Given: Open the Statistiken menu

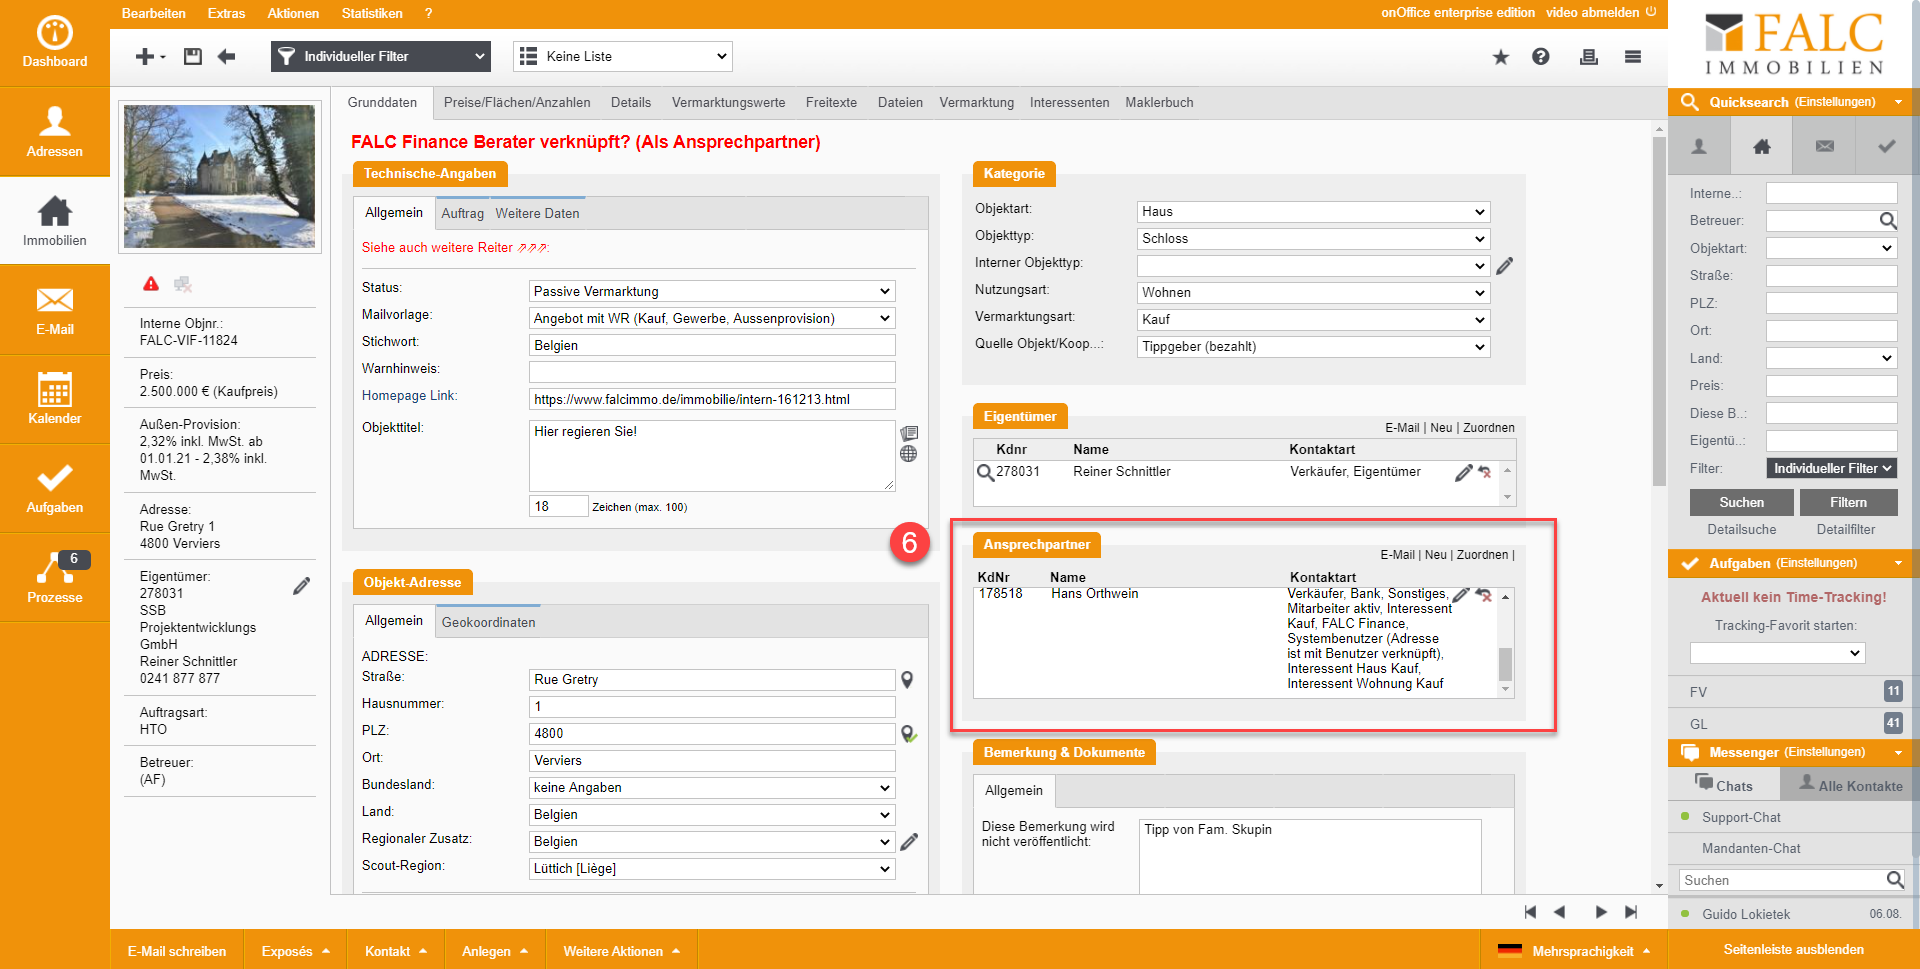Looking at the screenshot, I should point(372,13).
